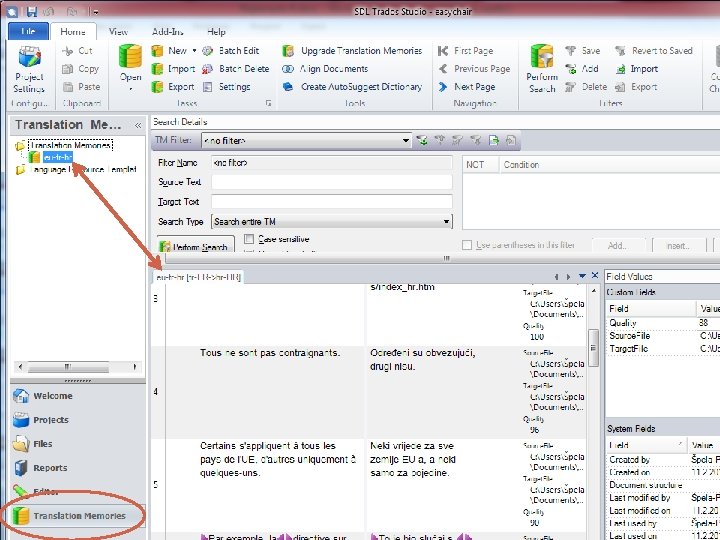Toggle Use parentheses in this filter
The width and height of the screenshot is (720, 540).
coord(467,245)
